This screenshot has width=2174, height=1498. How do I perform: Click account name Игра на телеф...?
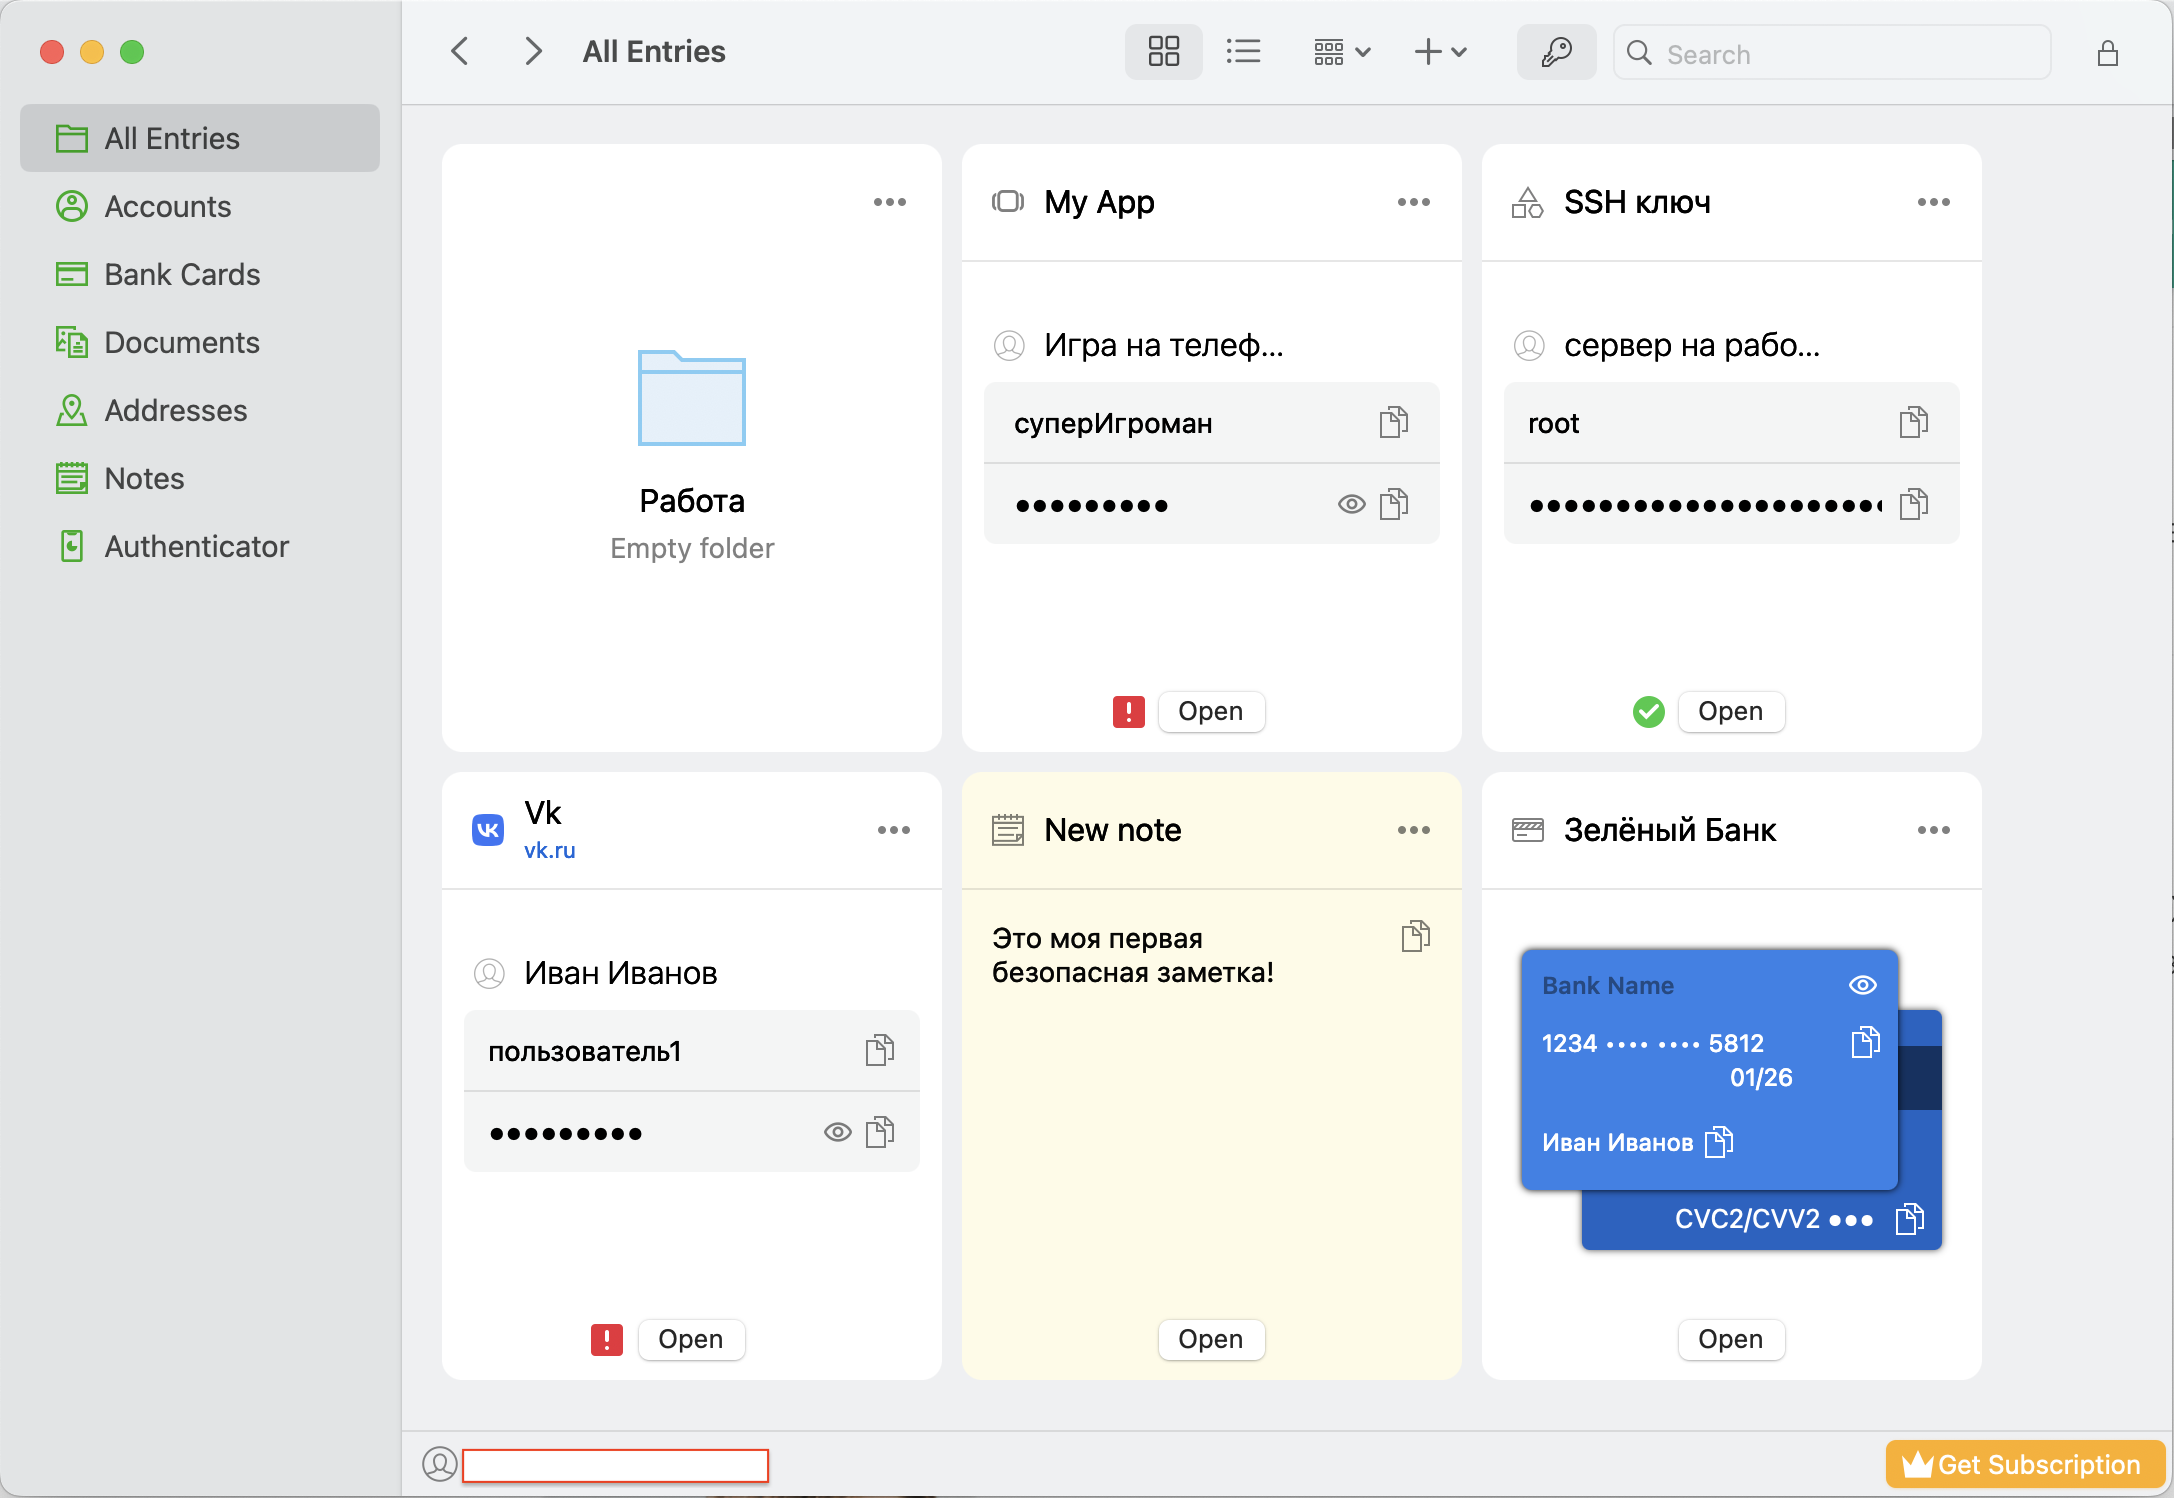1164,345
